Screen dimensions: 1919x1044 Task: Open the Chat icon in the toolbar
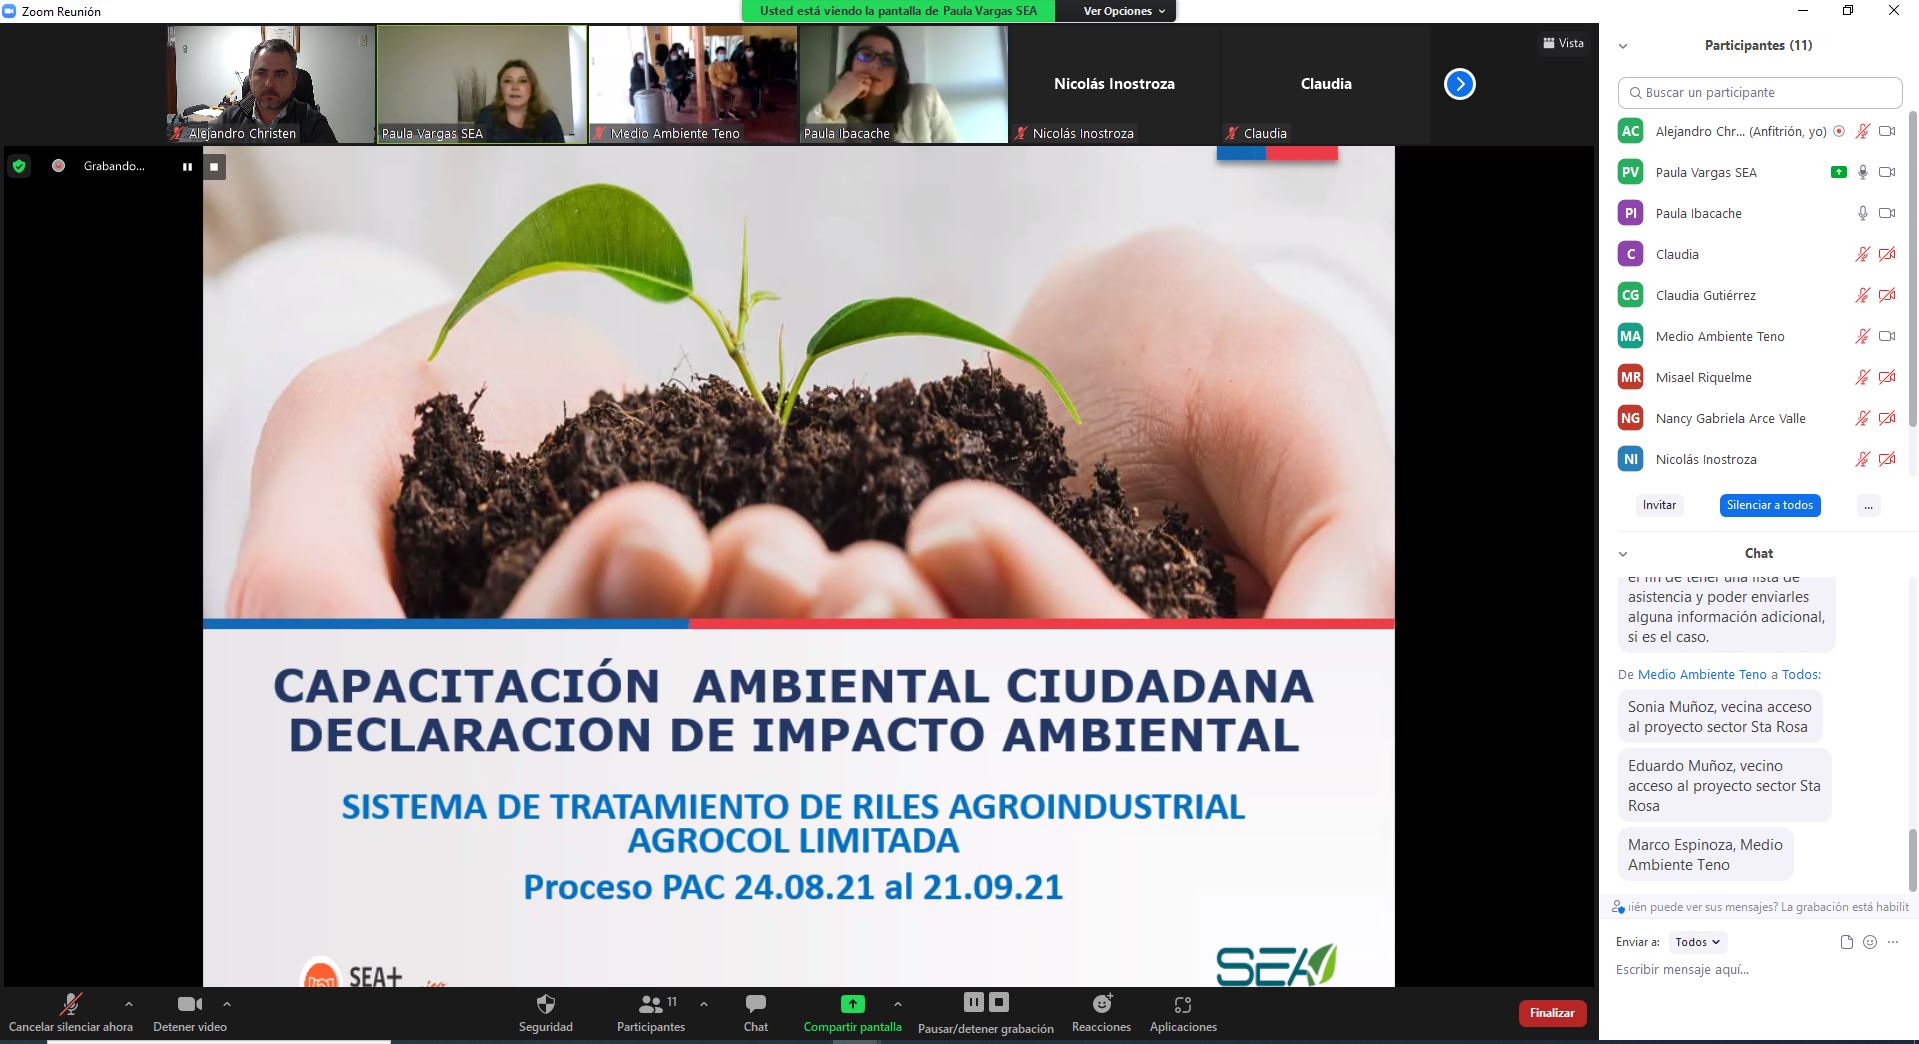tap(756, 1004)
